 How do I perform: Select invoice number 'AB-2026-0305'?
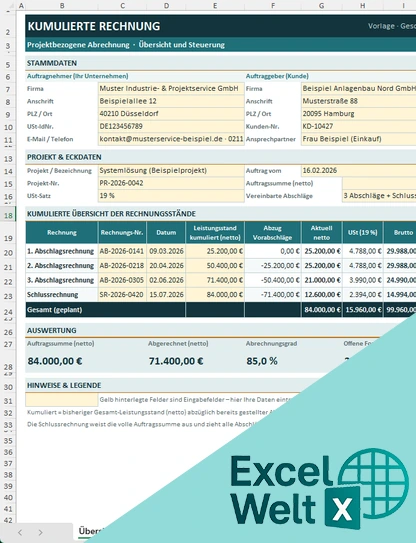click(122, 280)
